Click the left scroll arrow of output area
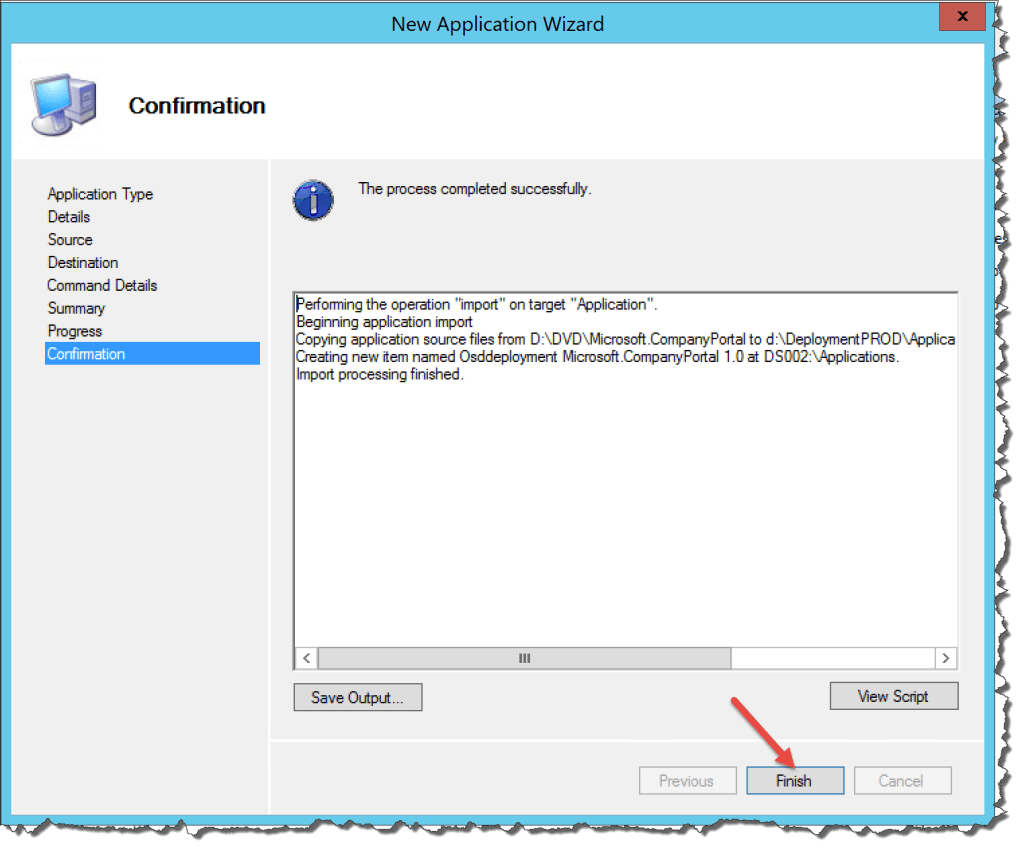Viewport: 1024px width, 849px height. tap(305, 658)
